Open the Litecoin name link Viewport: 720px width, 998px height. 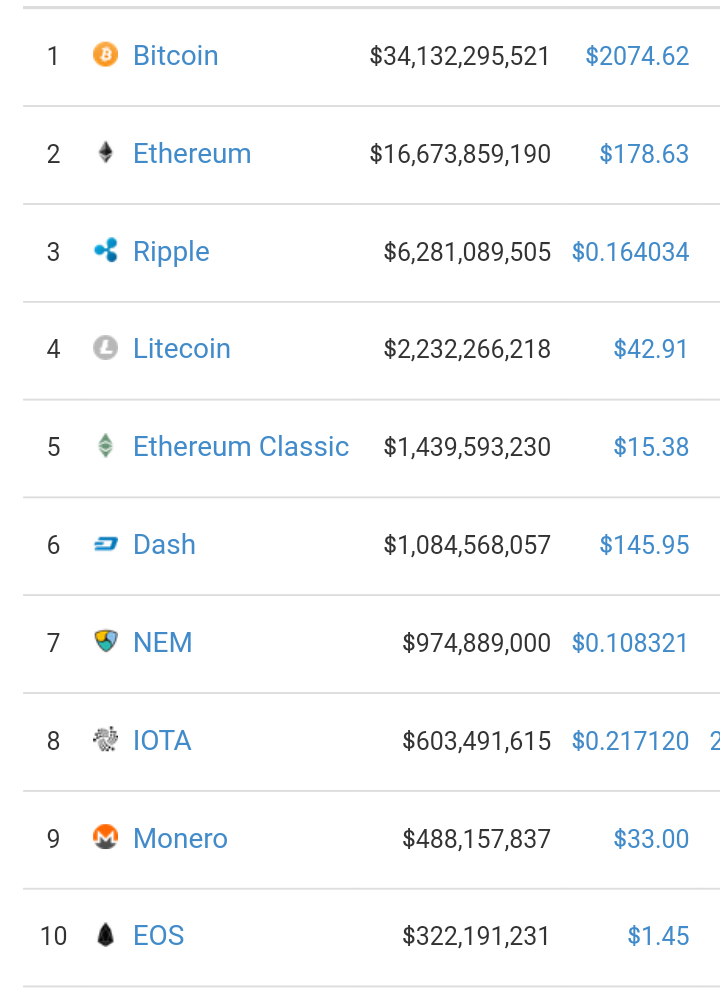(181, 349)
